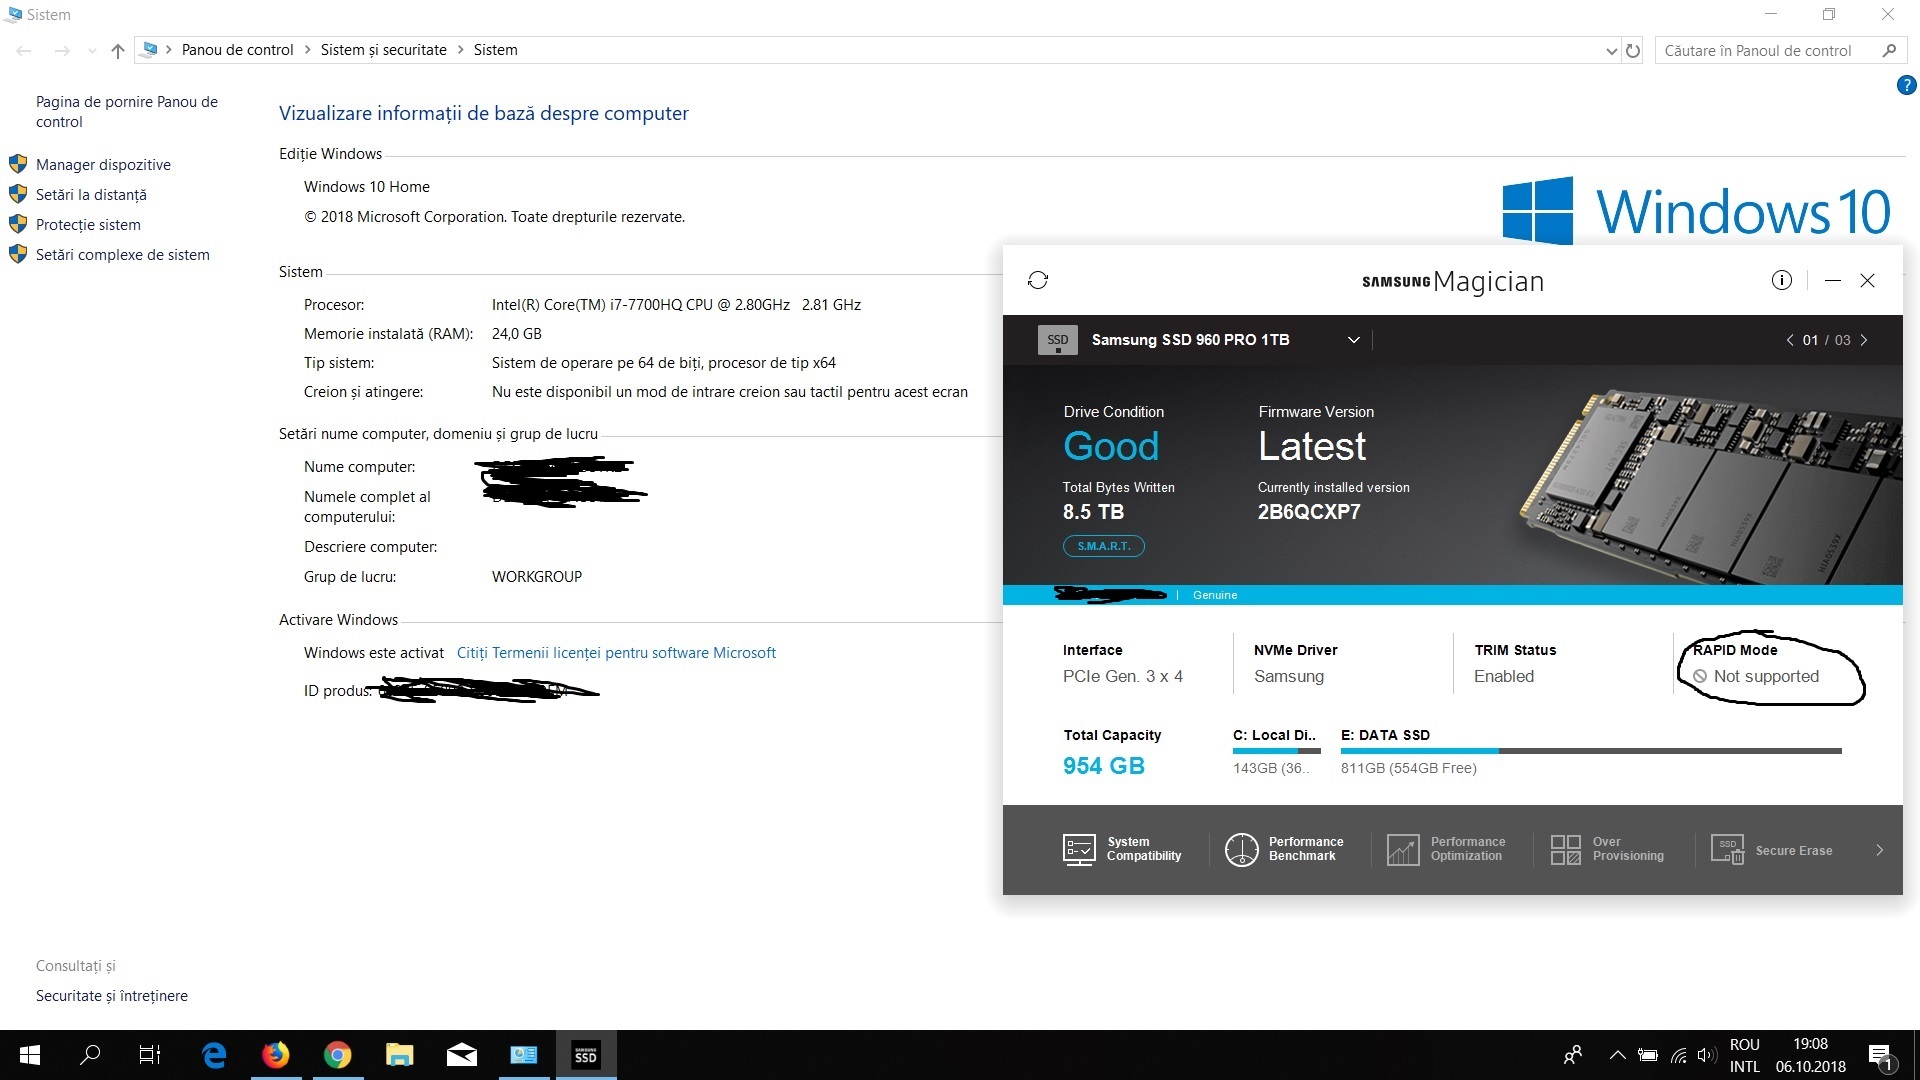Open Securitate și întreținere link
The height and width of the screenshot is (1080, 1920).
pyautogui.click(x=112, y=995)
